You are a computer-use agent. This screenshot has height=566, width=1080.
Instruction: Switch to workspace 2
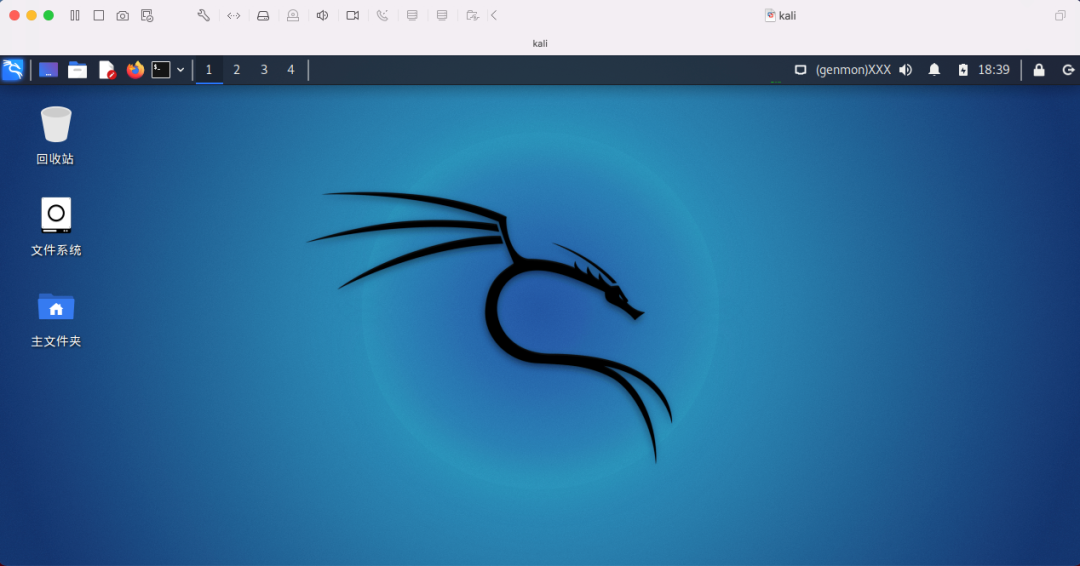(236, 70)
